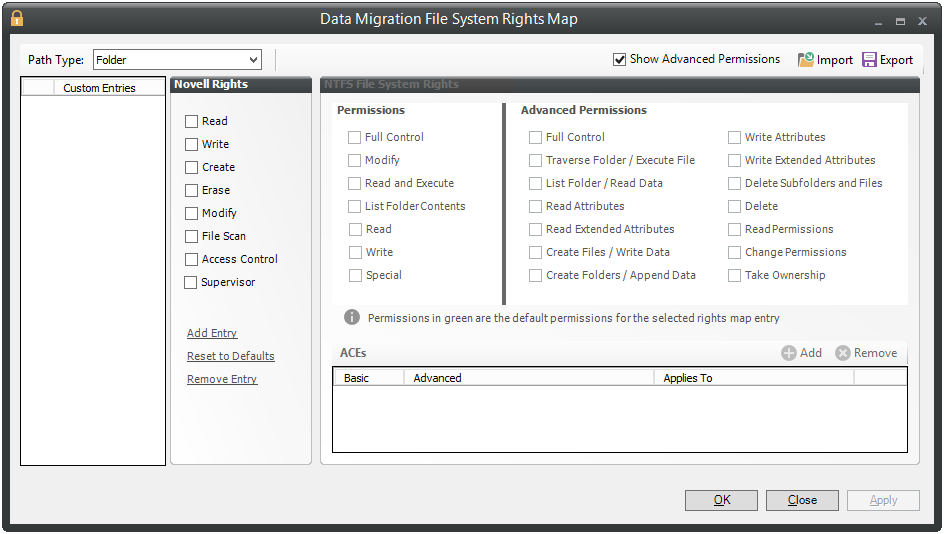Disable Show Advanced Permissions checkbox
The height and width of the screenshot is (534, 945).
[620, 60]
